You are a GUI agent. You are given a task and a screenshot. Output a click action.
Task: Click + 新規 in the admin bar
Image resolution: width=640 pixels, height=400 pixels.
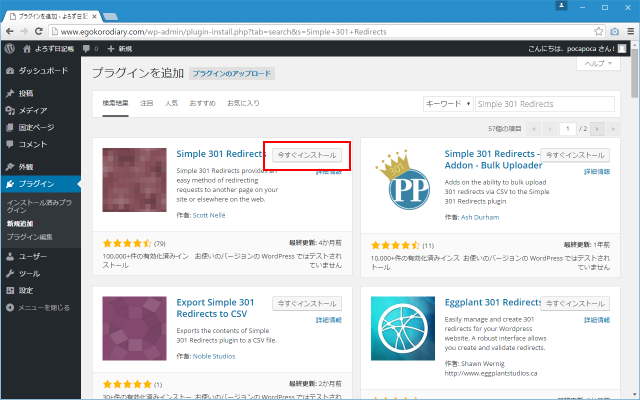[x=118, y=47]
